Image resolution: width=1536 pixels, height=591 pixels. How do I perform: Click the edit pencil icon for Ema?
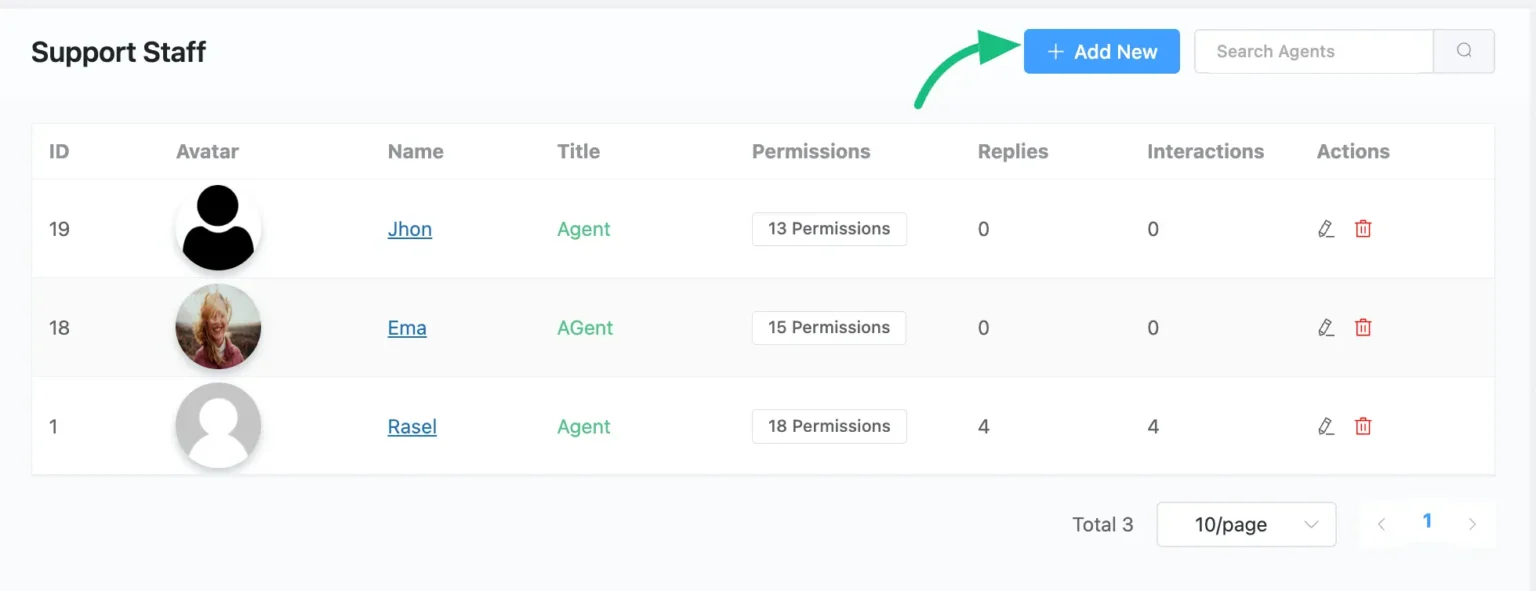[1326, 327]
